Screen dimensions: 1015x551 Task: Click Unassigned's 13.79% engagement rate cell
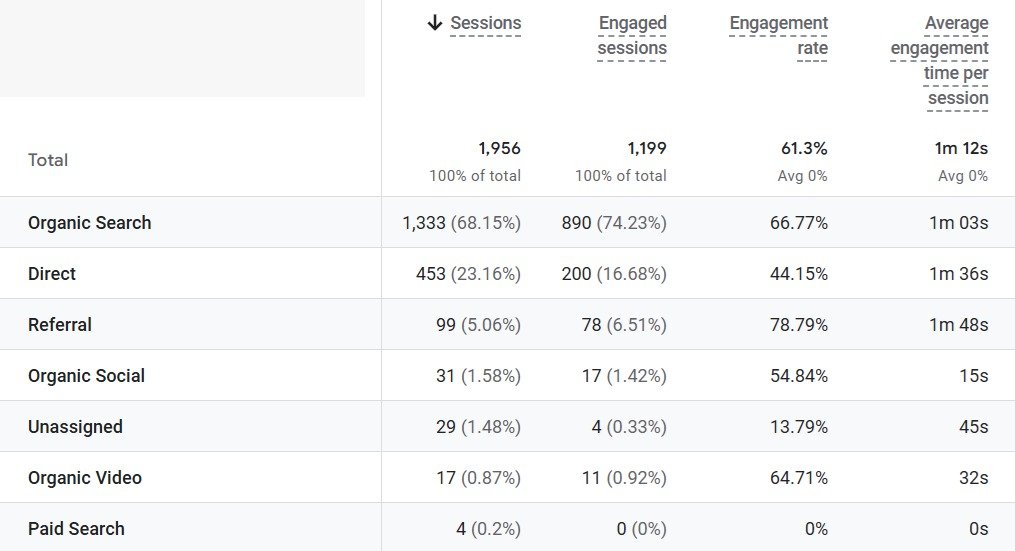798,427
